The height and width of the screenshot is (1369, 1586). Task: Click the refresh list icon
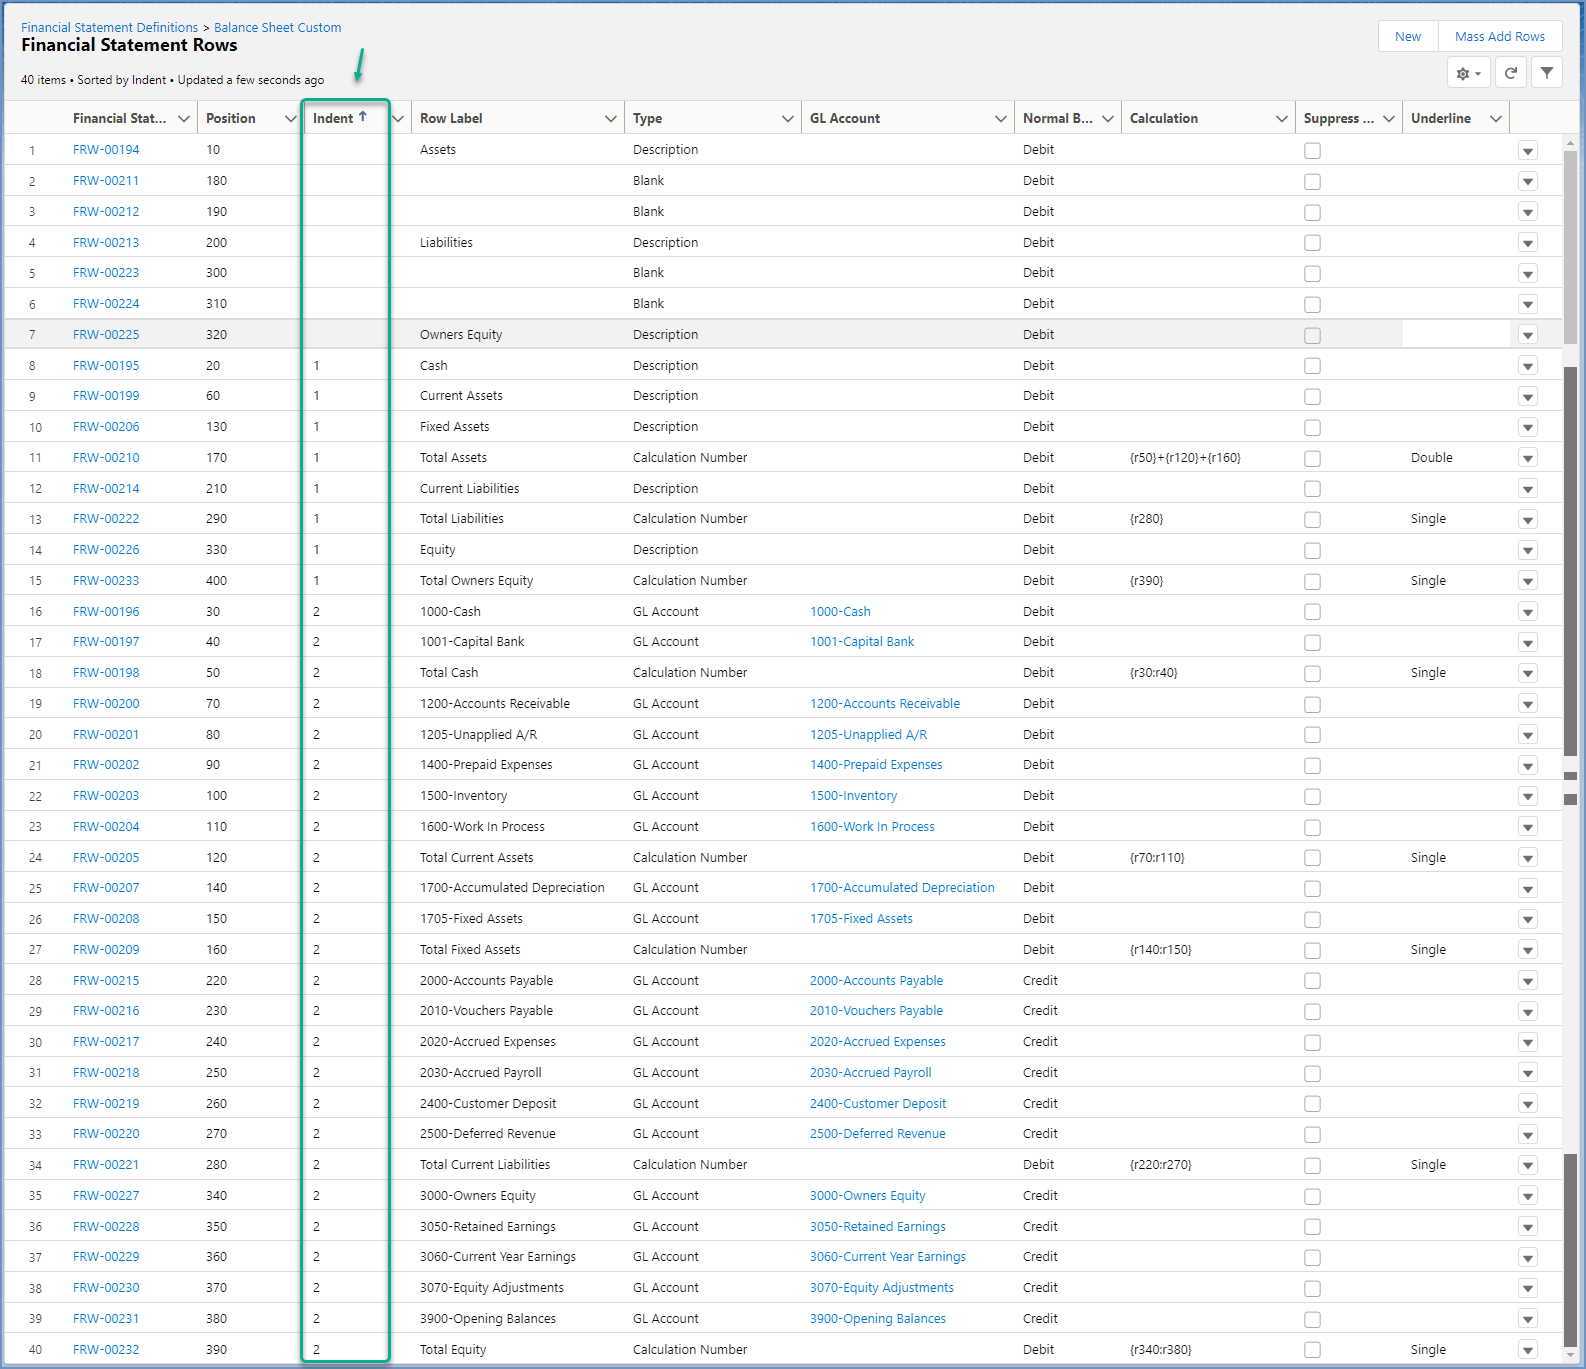point(1511,73)
